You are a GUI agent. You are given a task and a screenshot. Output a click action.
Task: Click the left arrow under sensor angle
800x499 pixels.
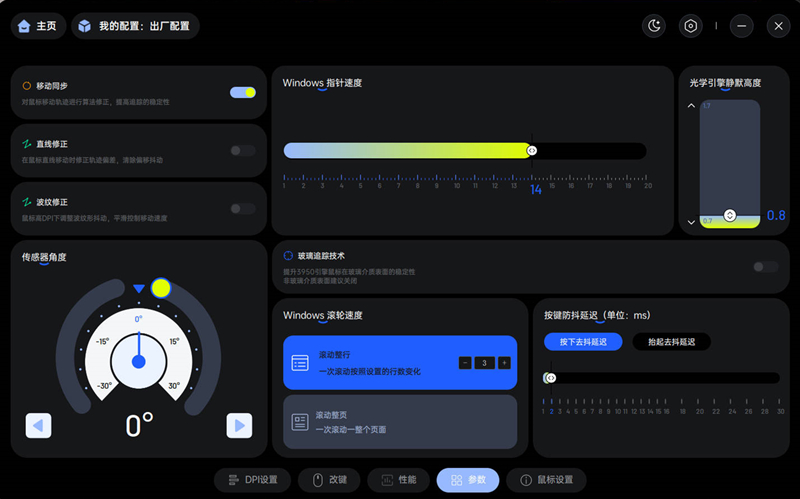click(38, 425)
